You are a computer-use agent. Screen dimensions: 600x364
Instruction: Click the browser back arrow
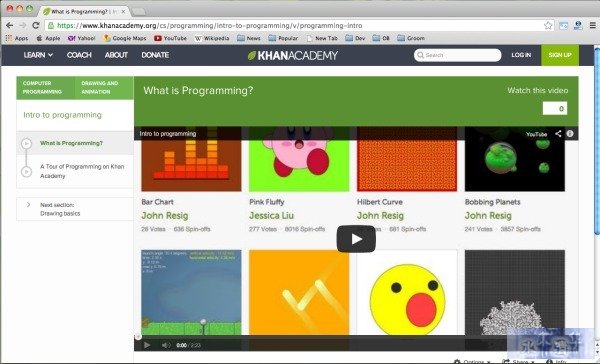point(10,25)
